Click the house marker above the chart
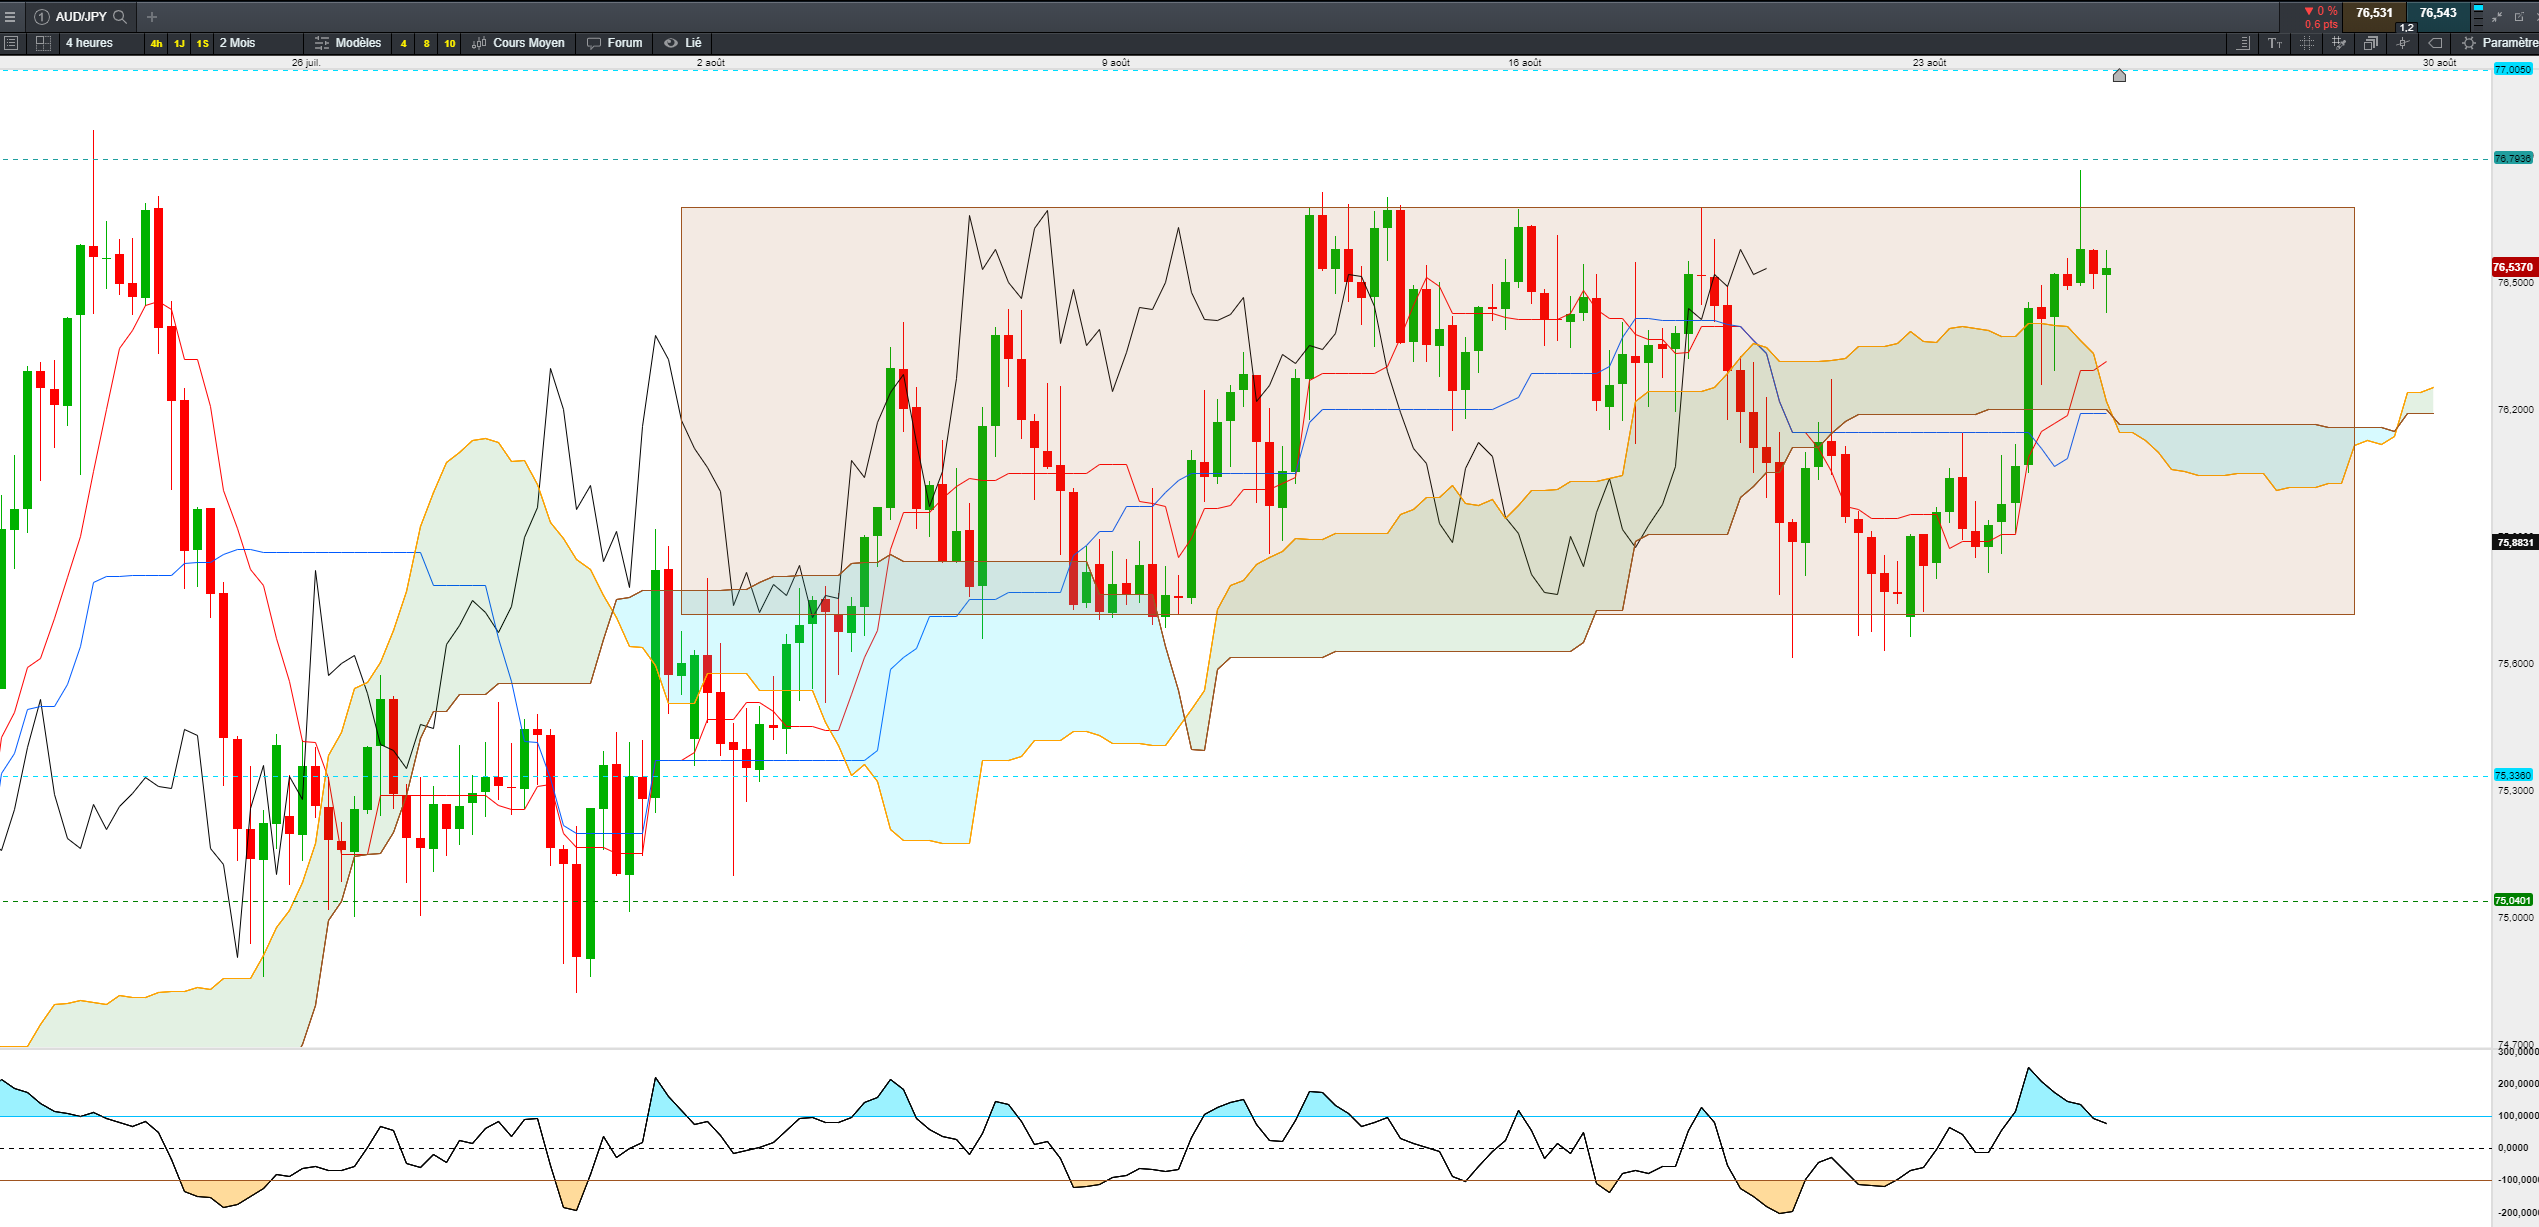 coord(2119,75)
